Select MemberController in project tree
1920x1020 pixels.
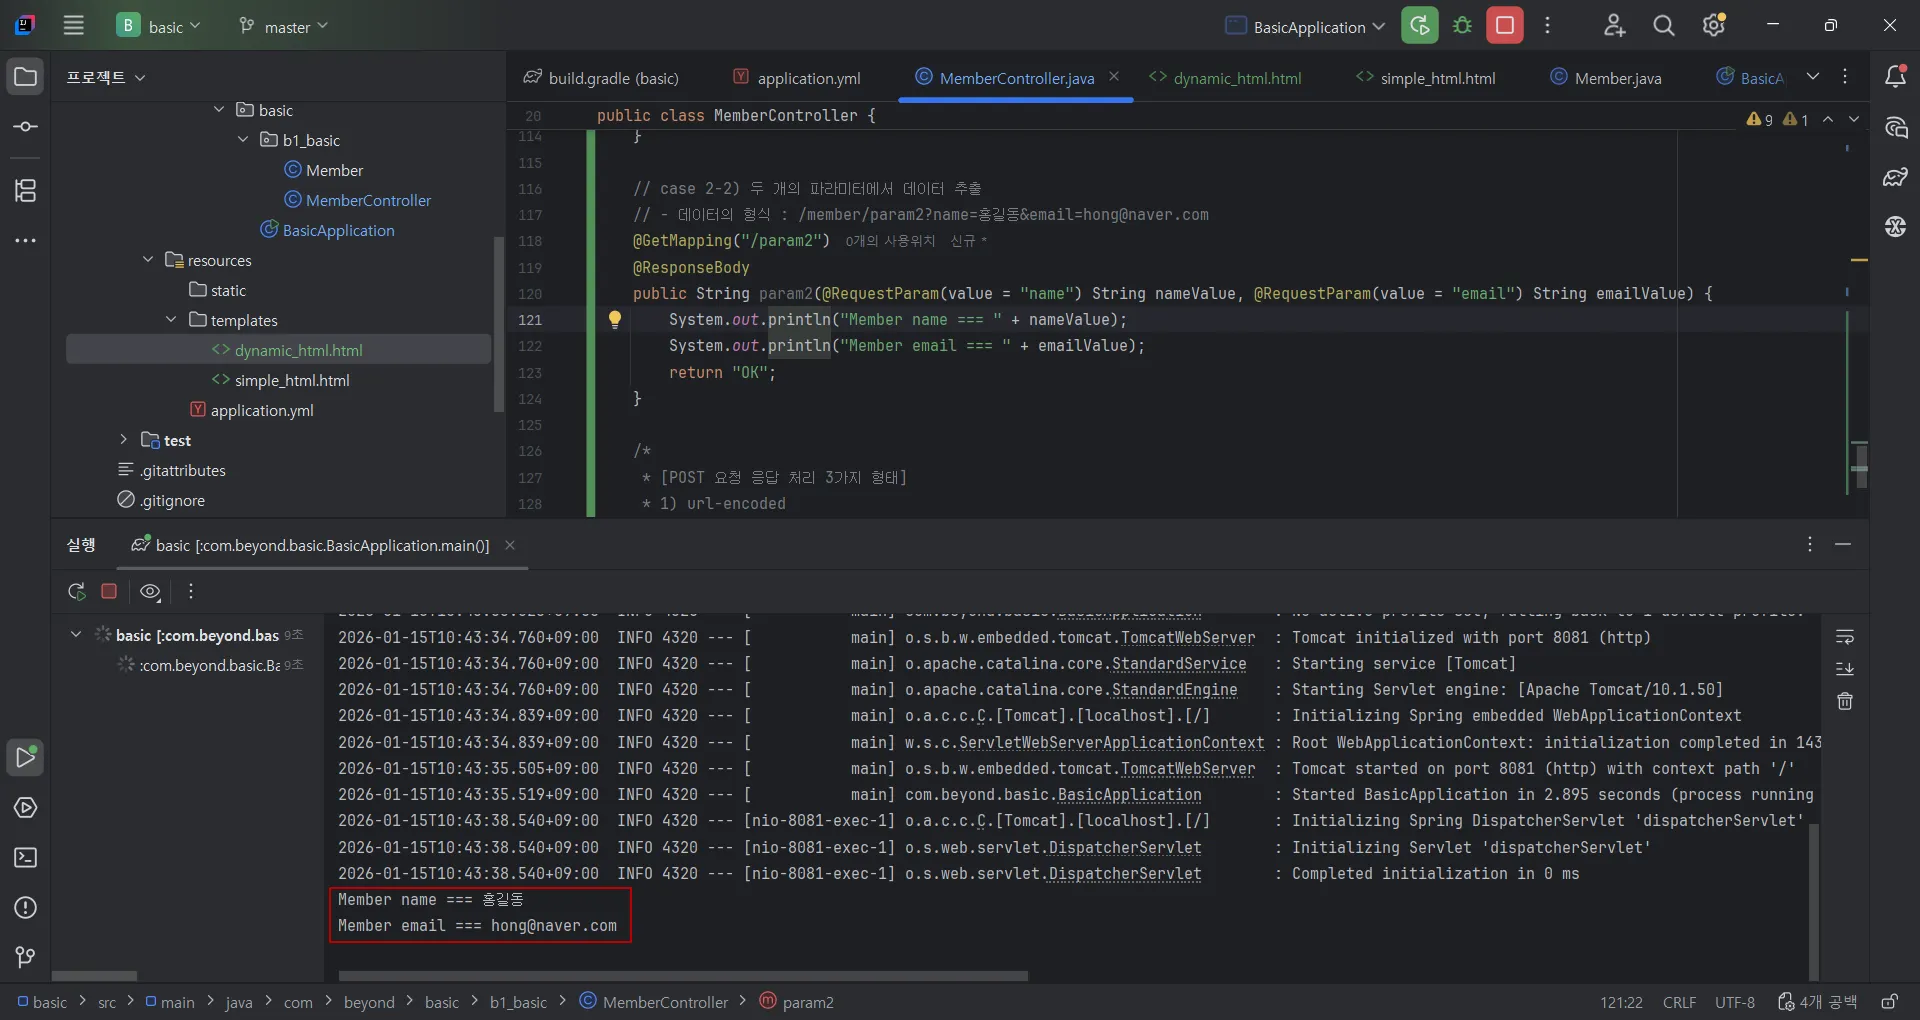click(368, 200)
